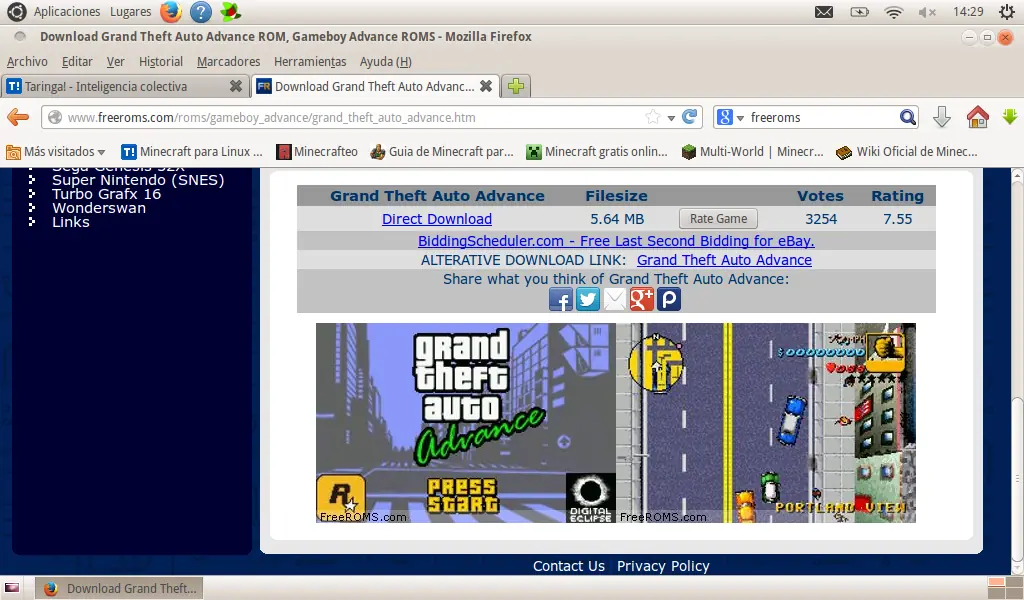Close the Download Grand Theft Auto tab
The image size is (1024, 600).
click(486, 86)
